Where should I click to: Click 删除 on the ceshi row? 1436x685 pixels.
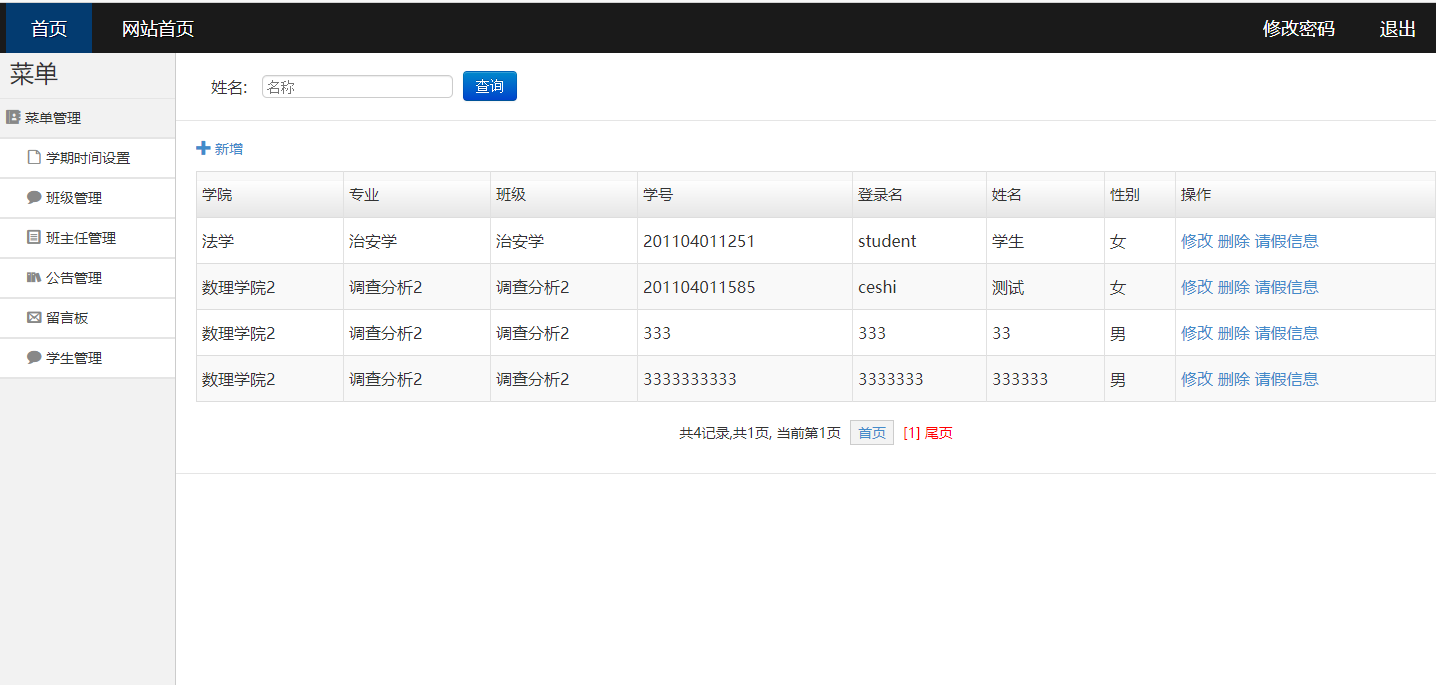1235,286
